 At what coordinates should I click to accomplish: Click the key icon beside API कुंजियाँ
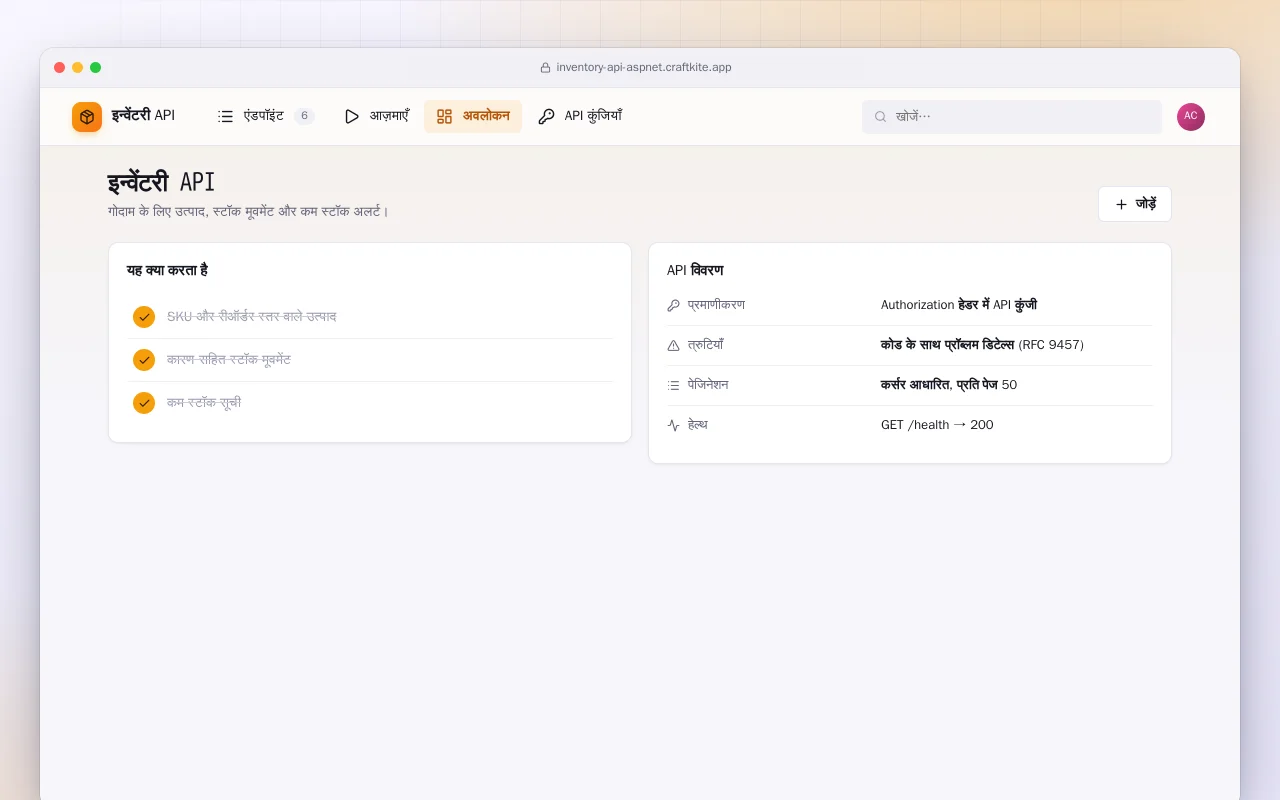click(546, 116)
